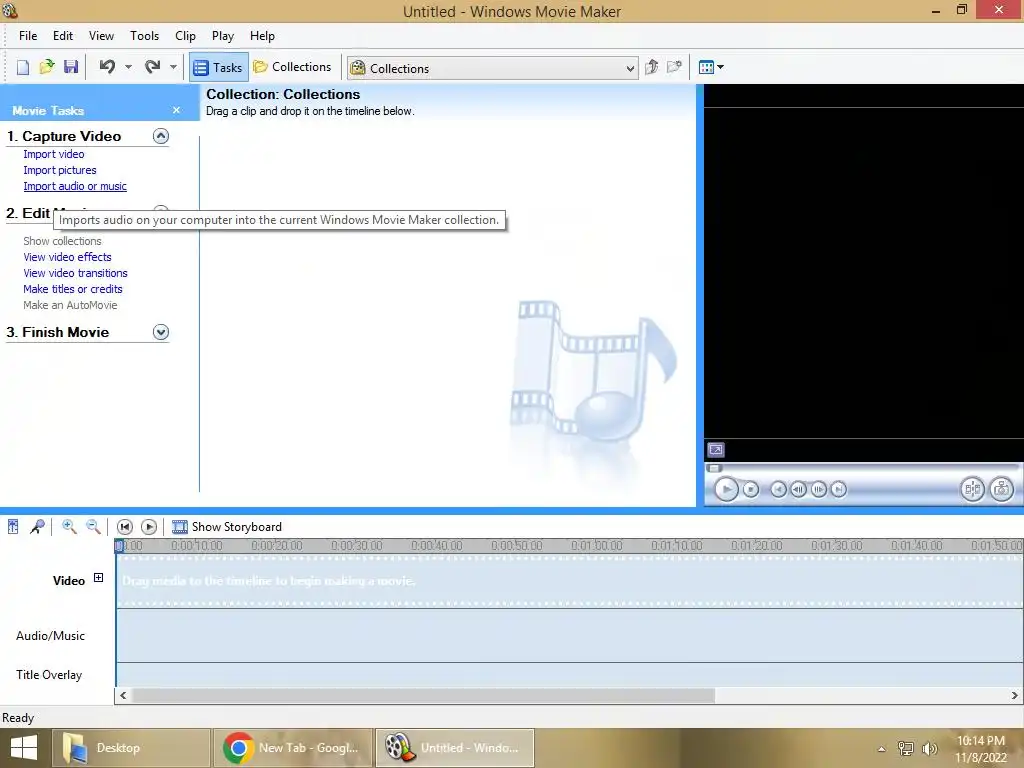Viewport: 1024px width, 768px height.
Task: Click Make titles or credits link
Action: coord(73,289)
